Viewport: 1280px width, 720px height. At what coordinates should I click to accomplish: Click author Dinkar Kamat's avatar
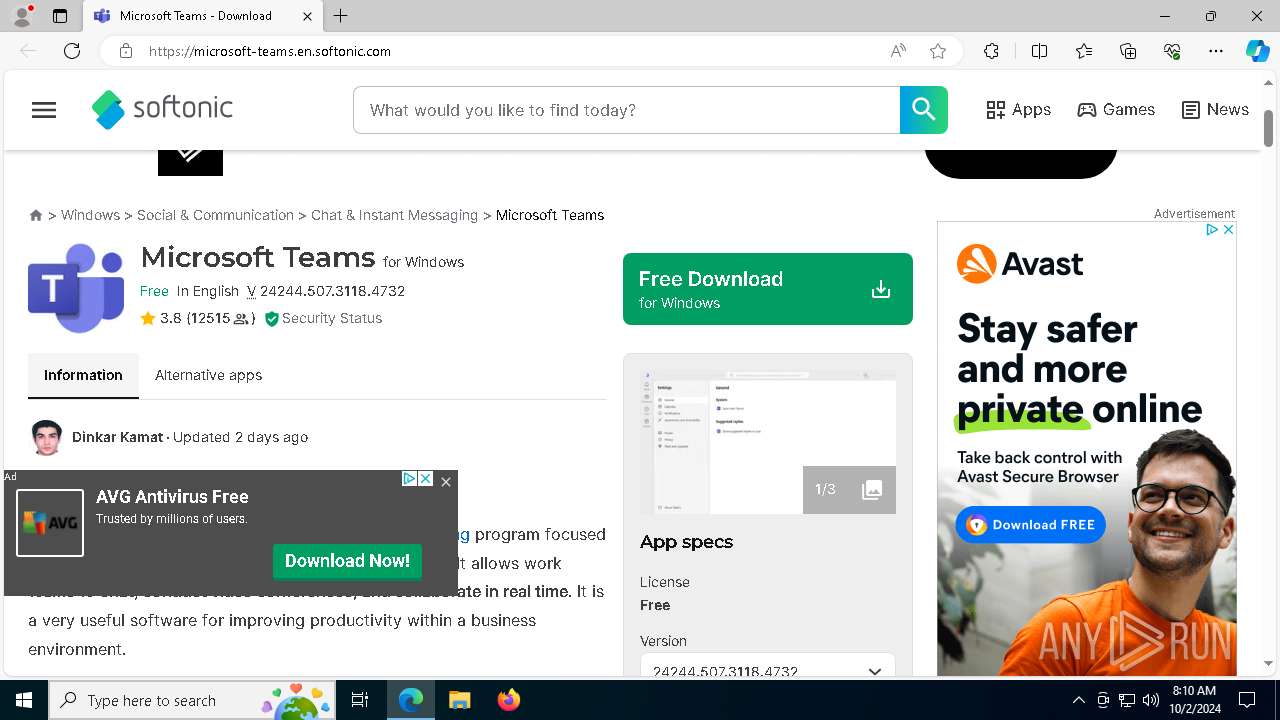[46, 437]
